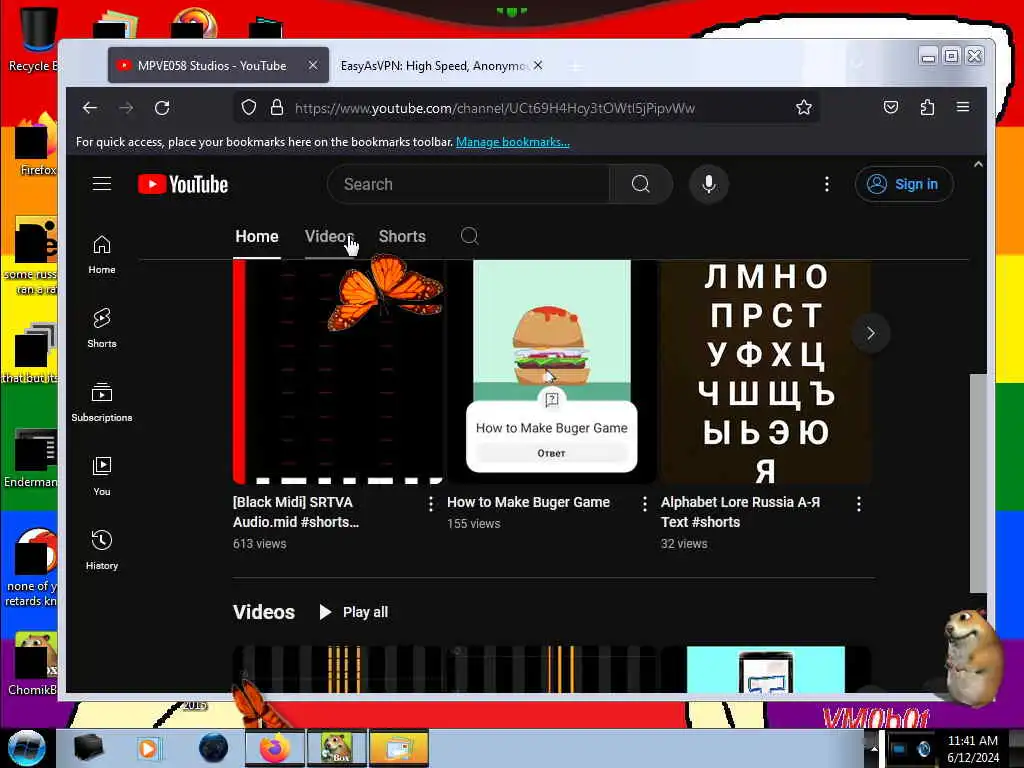This screenshot has height=768, width=1024.
Task: Open You in the sidebar
Action: (102, 477)
